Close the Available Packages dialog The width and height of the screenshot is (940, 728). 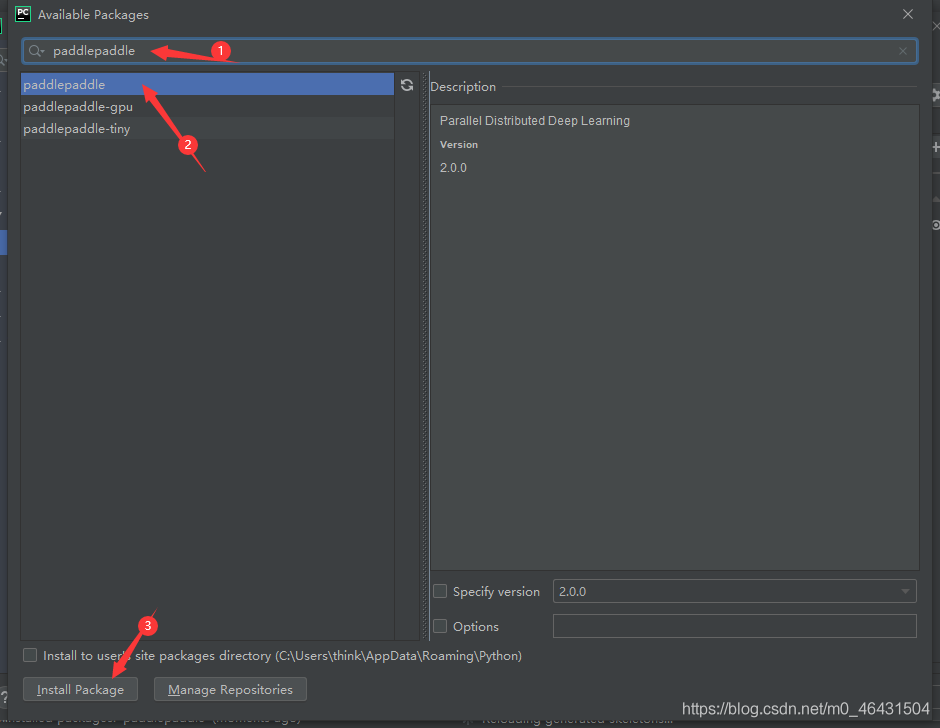click(908, 15)
